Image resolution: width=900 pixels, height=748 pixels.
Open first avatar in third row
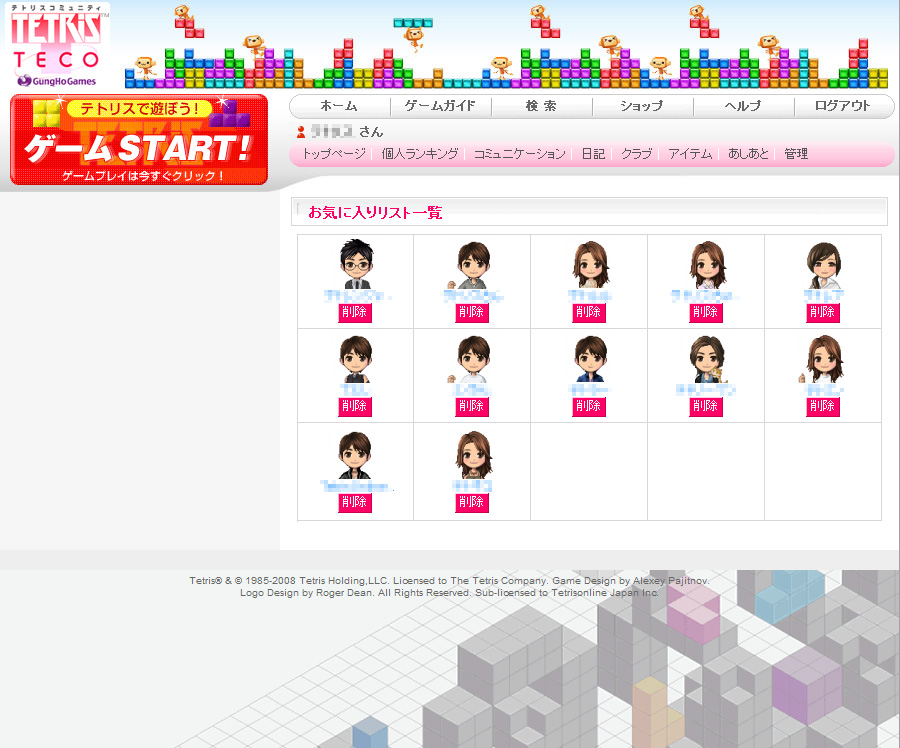tap(355, 455)
